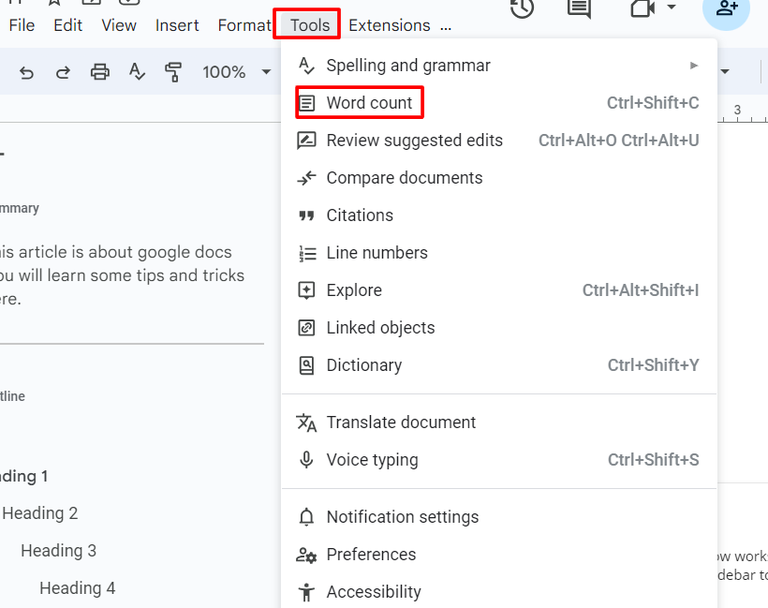Click the Ctrl+Shift+S shortcut label
The height and width of the screenshot is (608, 768).
tap(653, 460)
